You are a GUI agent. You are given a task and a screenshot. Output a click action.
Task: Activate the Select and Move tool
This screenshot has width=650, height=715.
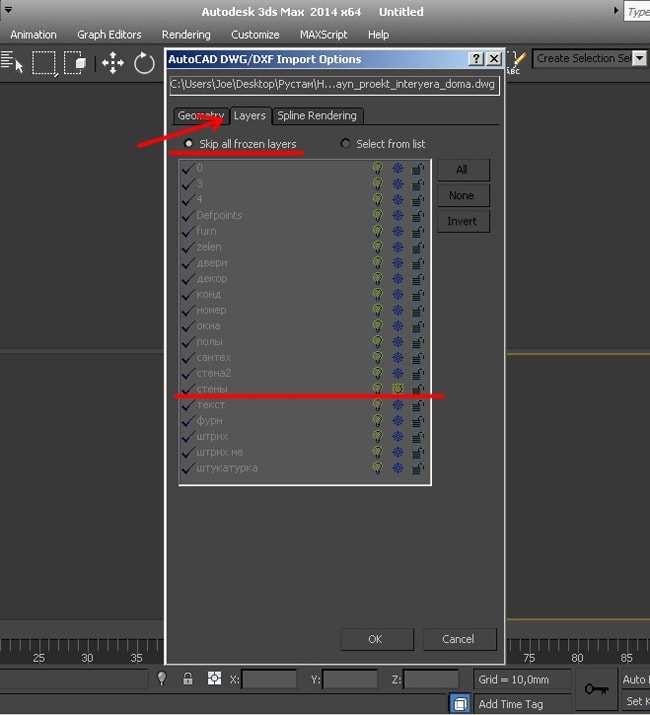[x=112, y=63]
